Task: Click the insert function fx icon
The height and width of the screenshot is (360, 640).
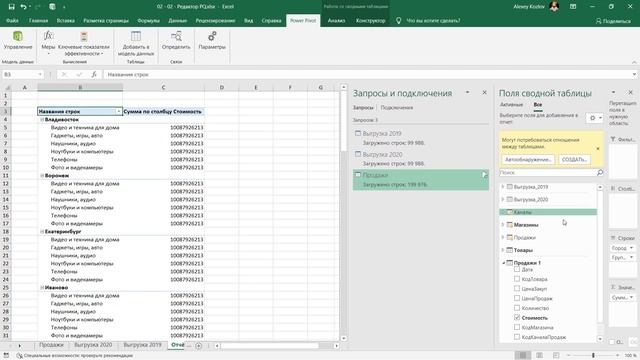Action: [x=94, y=74]
